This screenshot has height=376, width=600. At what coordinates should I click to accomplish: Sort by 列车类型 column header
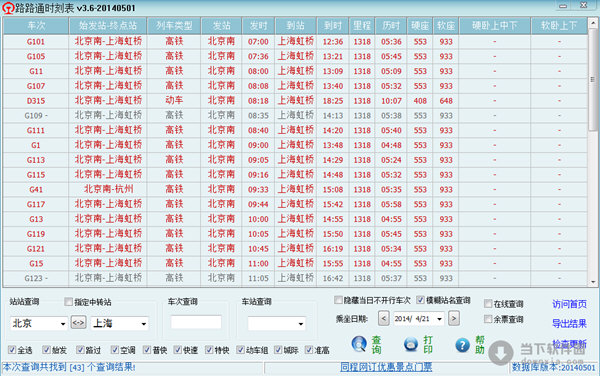coord(174,26)
